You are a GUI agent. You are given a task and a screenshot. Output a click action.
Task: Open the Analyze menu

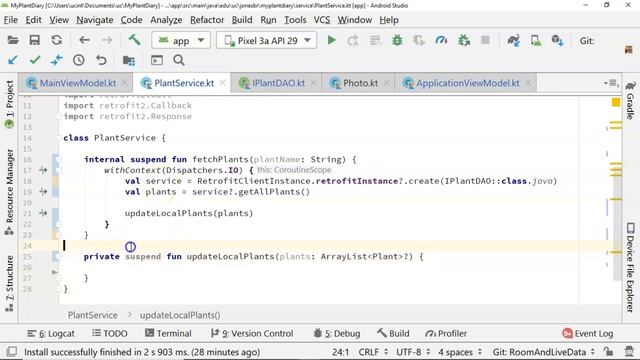tap(166, 20)
